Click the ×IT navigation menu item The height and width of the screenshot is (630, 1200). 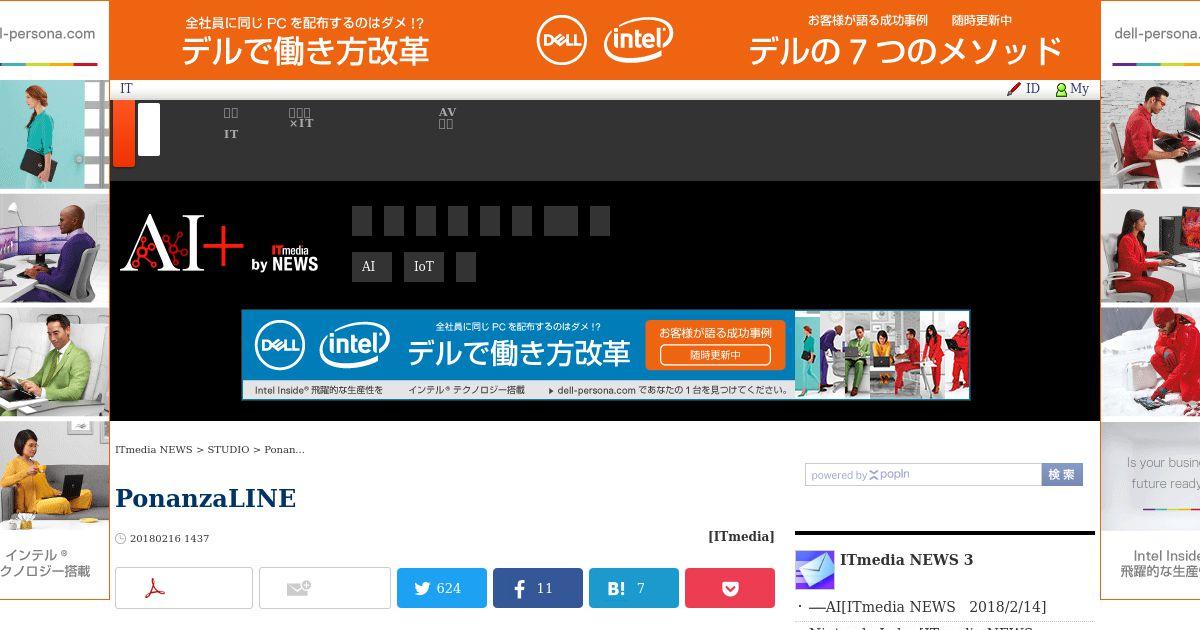tap(301, 118)
